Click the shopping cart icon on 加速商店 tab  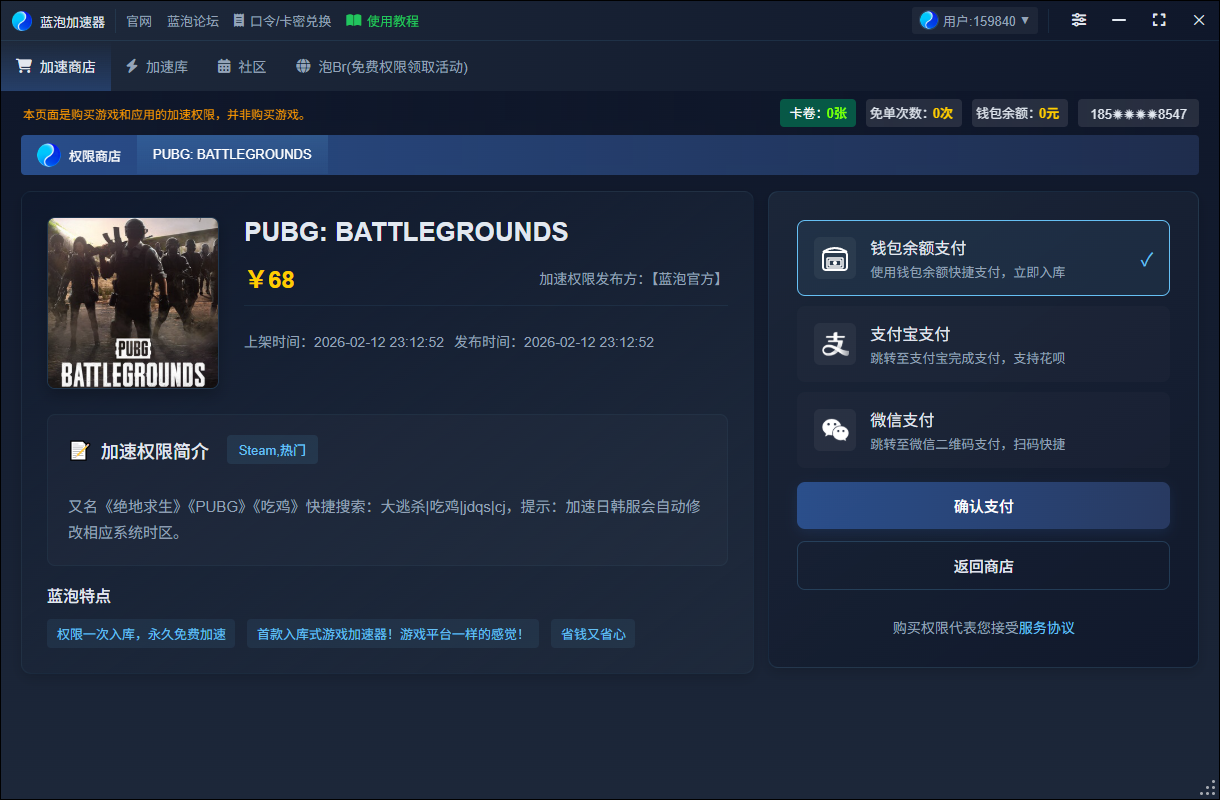click(24, 66)
